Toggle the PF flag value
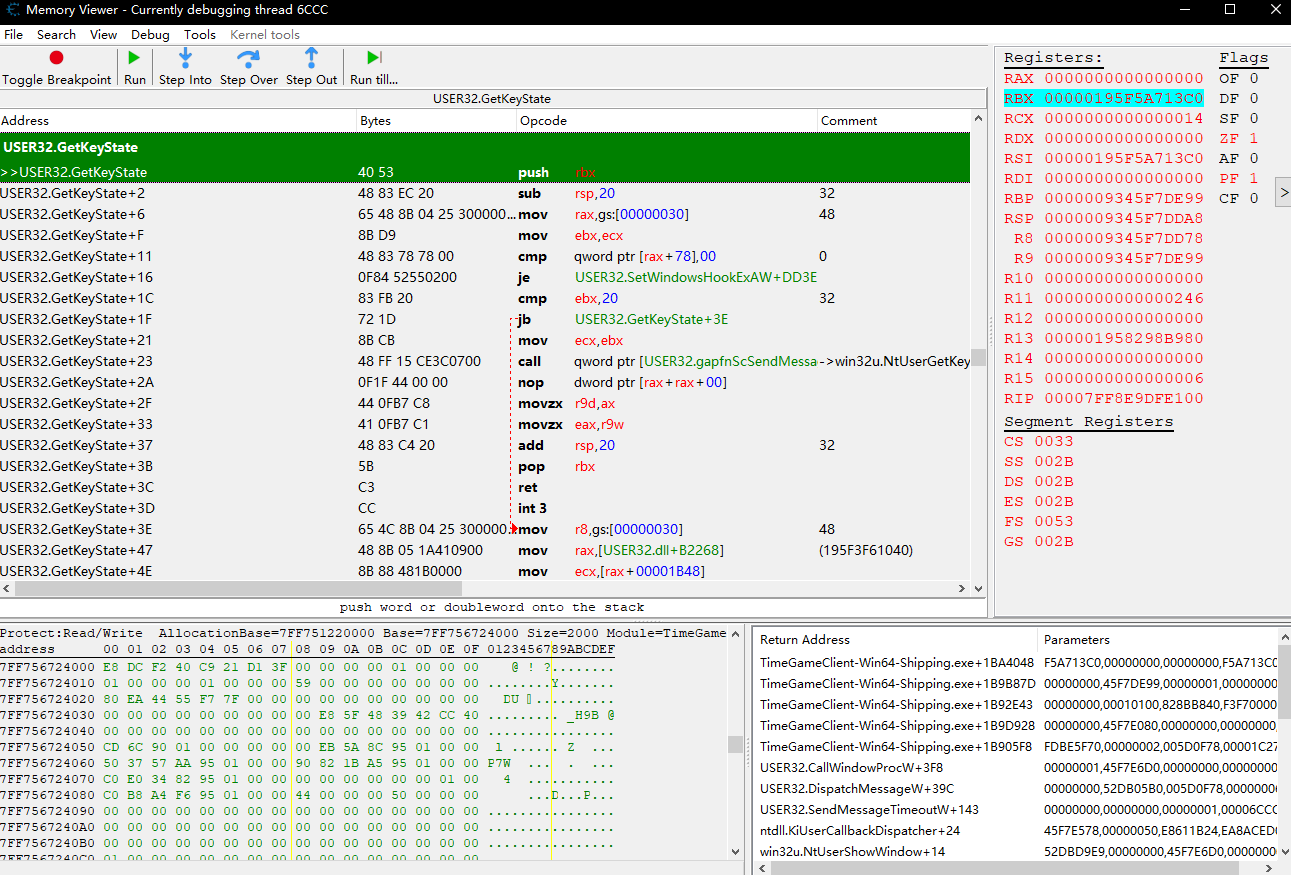The height and width of the screenshot is (875, 1291). 1253,179
